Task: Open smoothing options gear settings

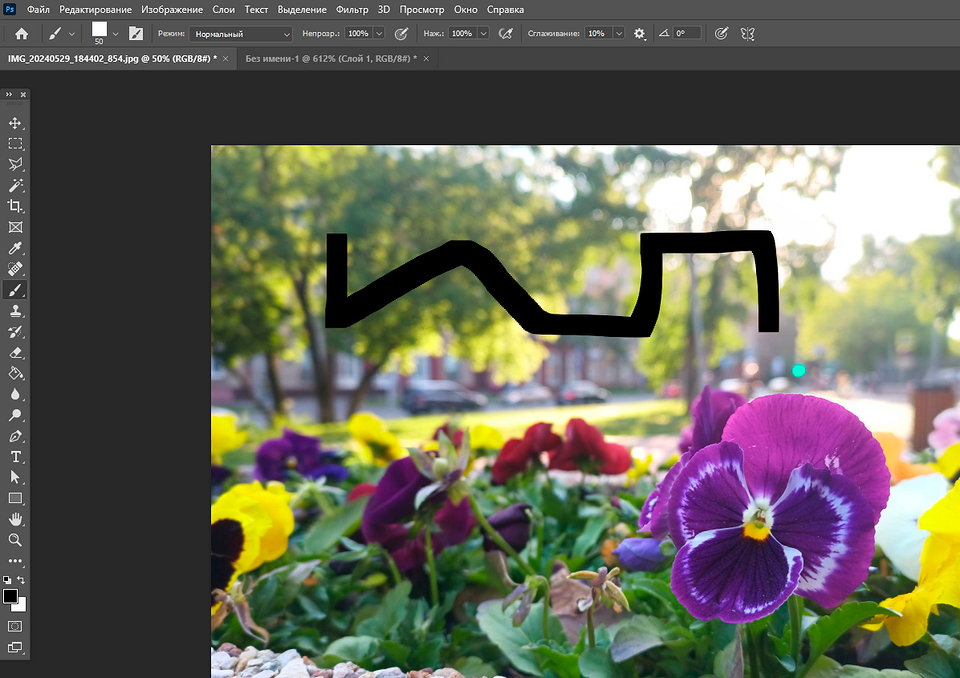Action: click(640, 33)
